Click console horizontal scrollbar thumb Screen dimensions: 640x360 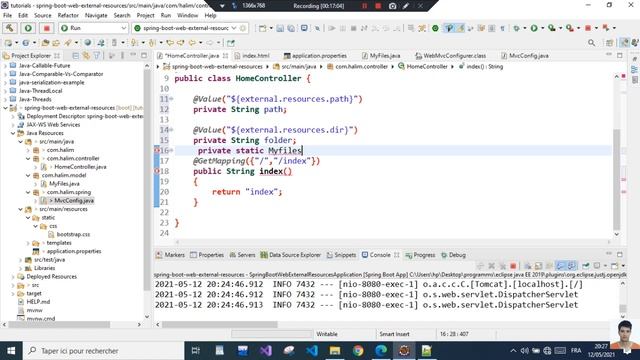(220, 325)
